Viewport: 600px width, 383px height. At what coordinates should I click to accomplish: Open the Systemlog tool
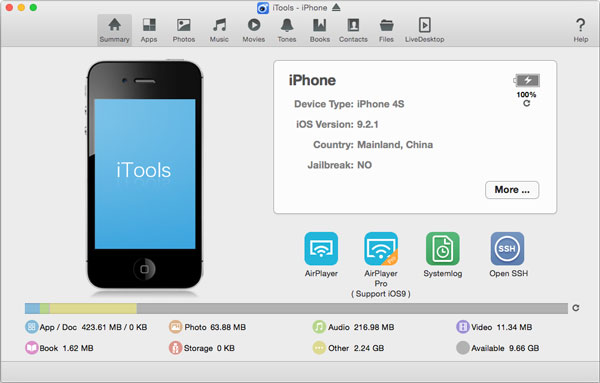click(x=443, y=249)
